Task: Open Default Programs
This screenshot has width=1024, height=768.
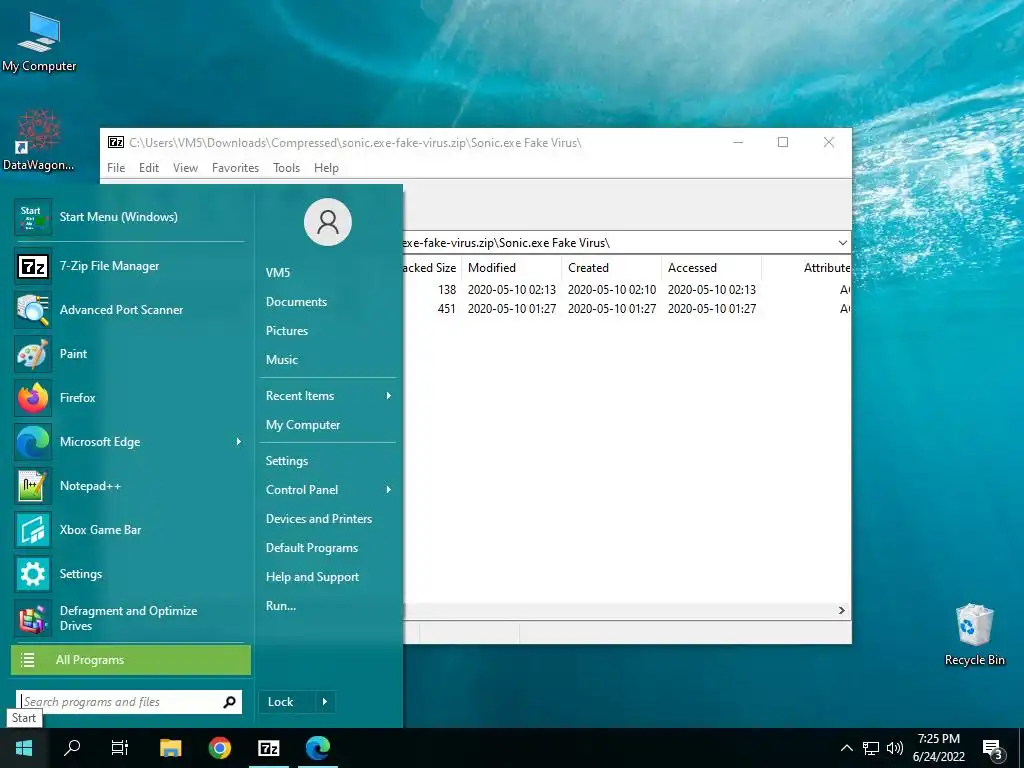Action: [312, 548]
